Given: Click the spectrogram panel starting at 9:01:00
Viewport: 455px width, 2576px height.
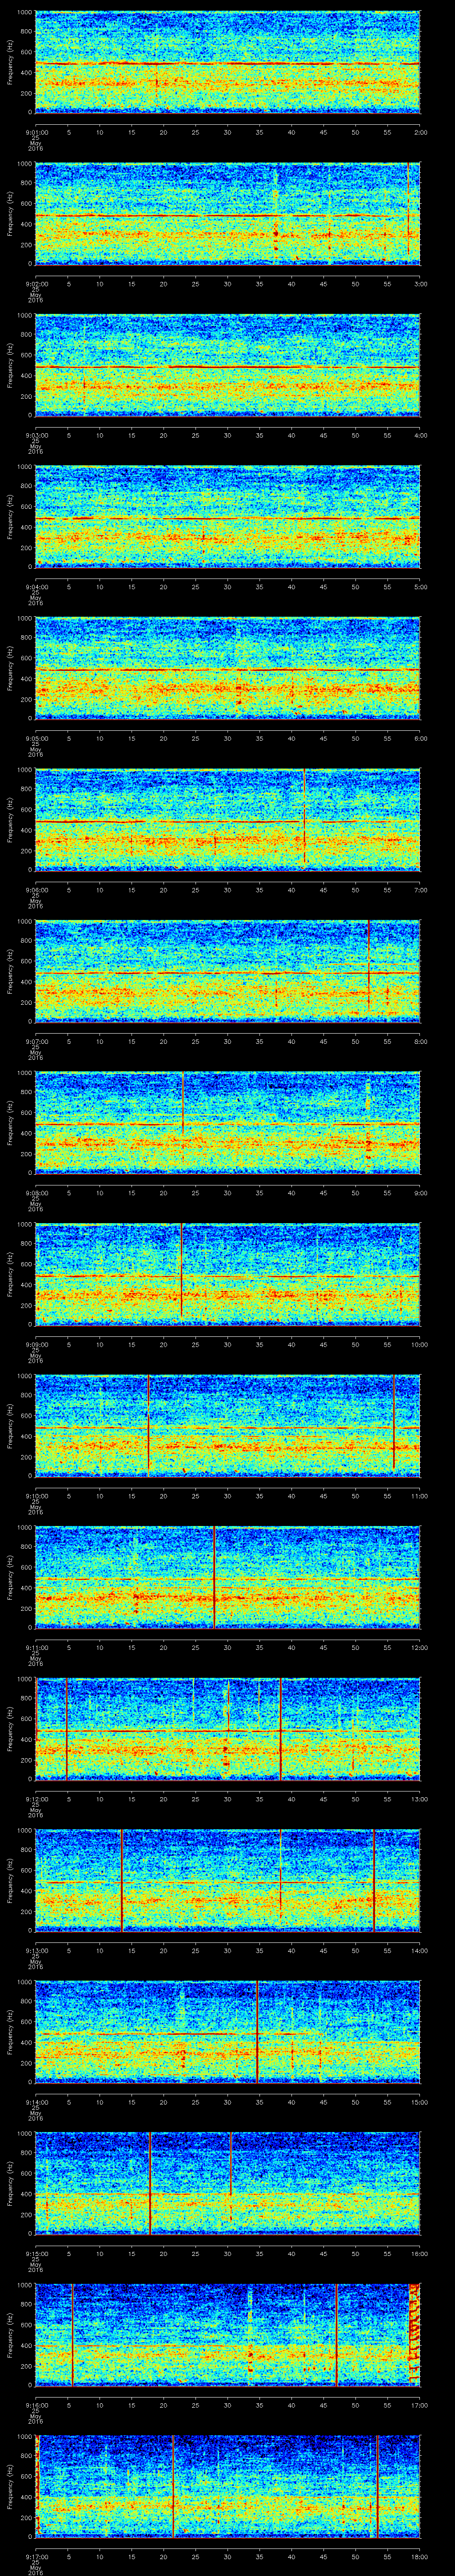Looking at the screenshot, I should tap(228, 62).
